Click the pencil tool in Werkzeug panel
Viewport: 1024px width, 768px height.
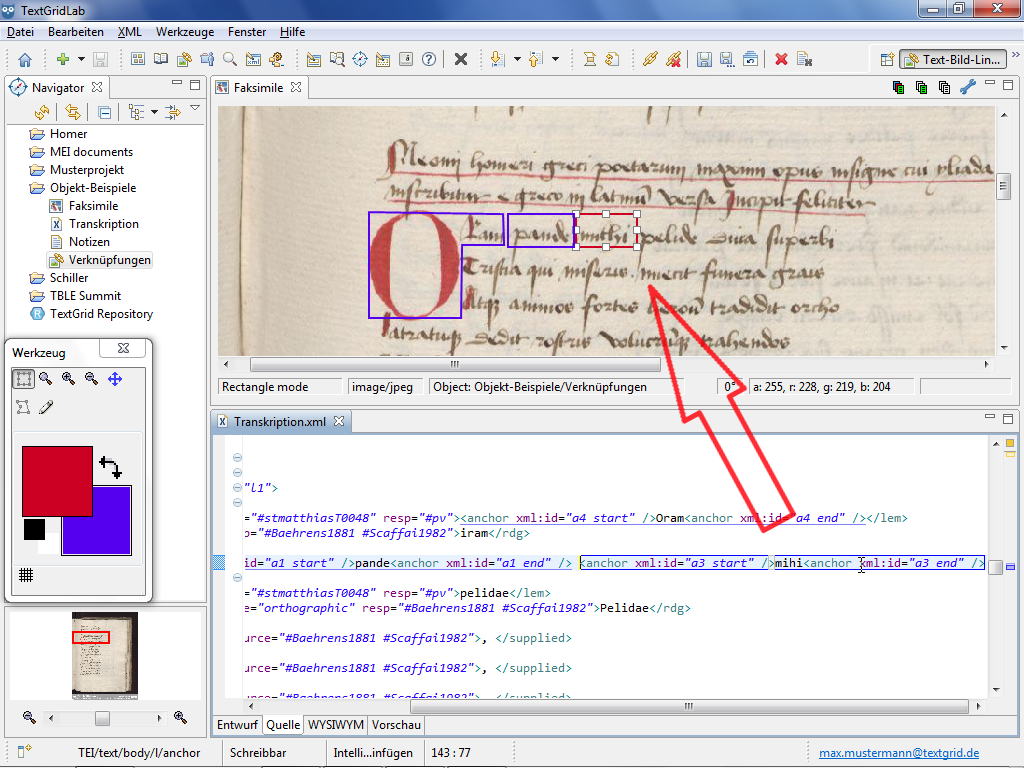click(46, 407)
